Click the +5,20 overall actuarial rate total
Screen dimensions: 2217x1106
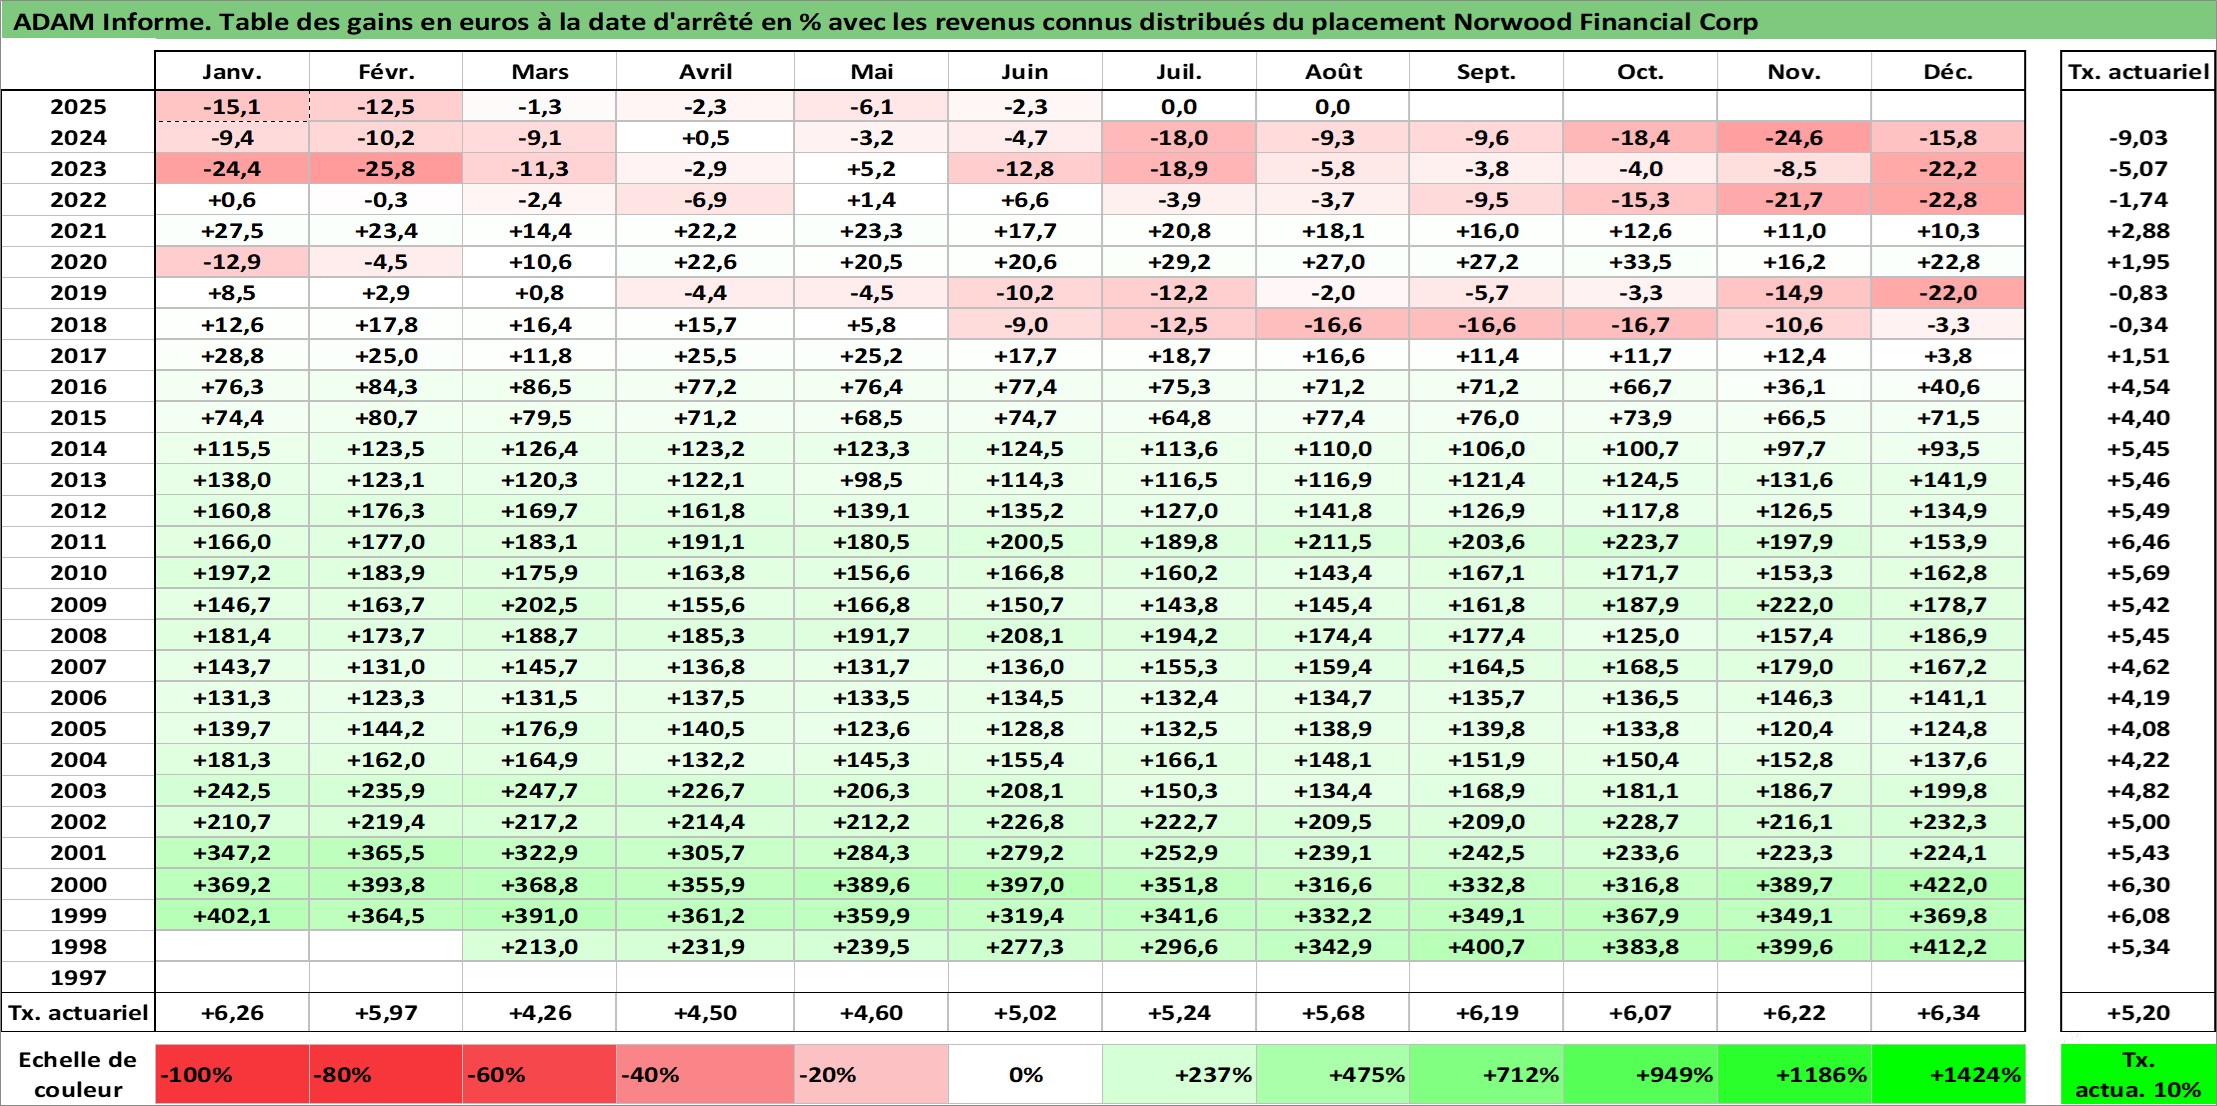[2138, 1012]
